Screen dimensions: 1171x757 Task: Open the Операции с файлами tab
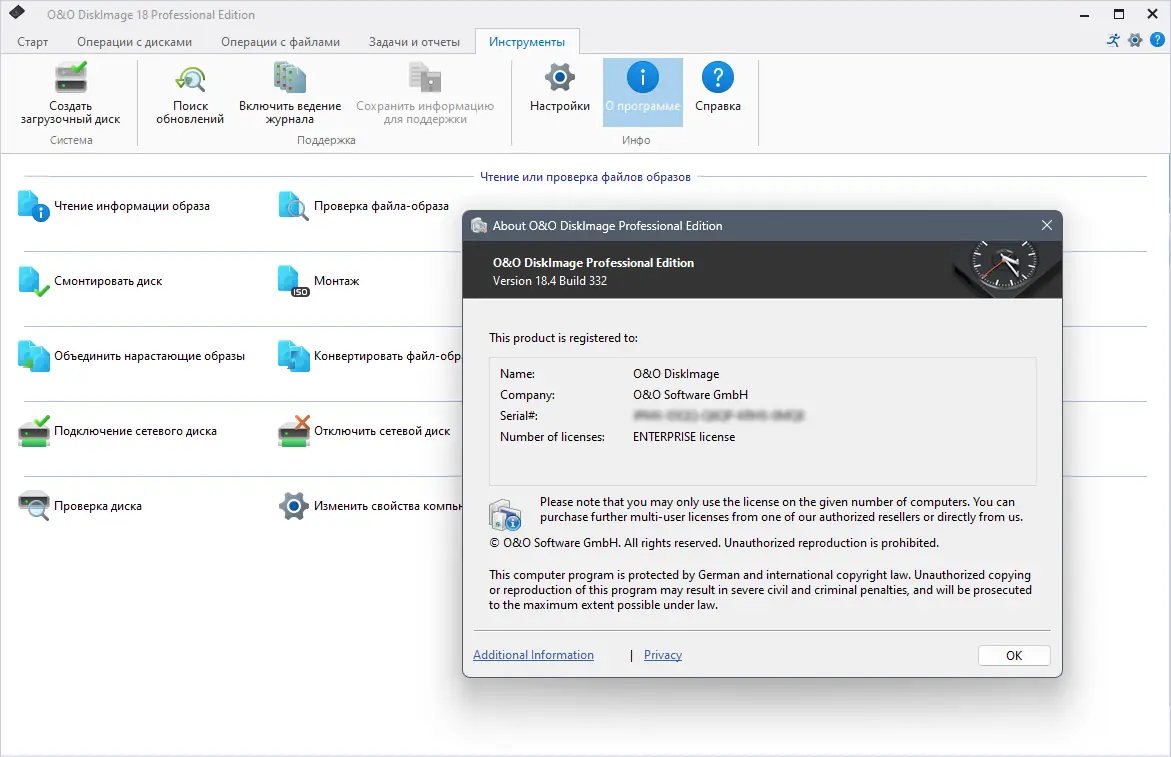pyautogui.click(x=280, y=42)
